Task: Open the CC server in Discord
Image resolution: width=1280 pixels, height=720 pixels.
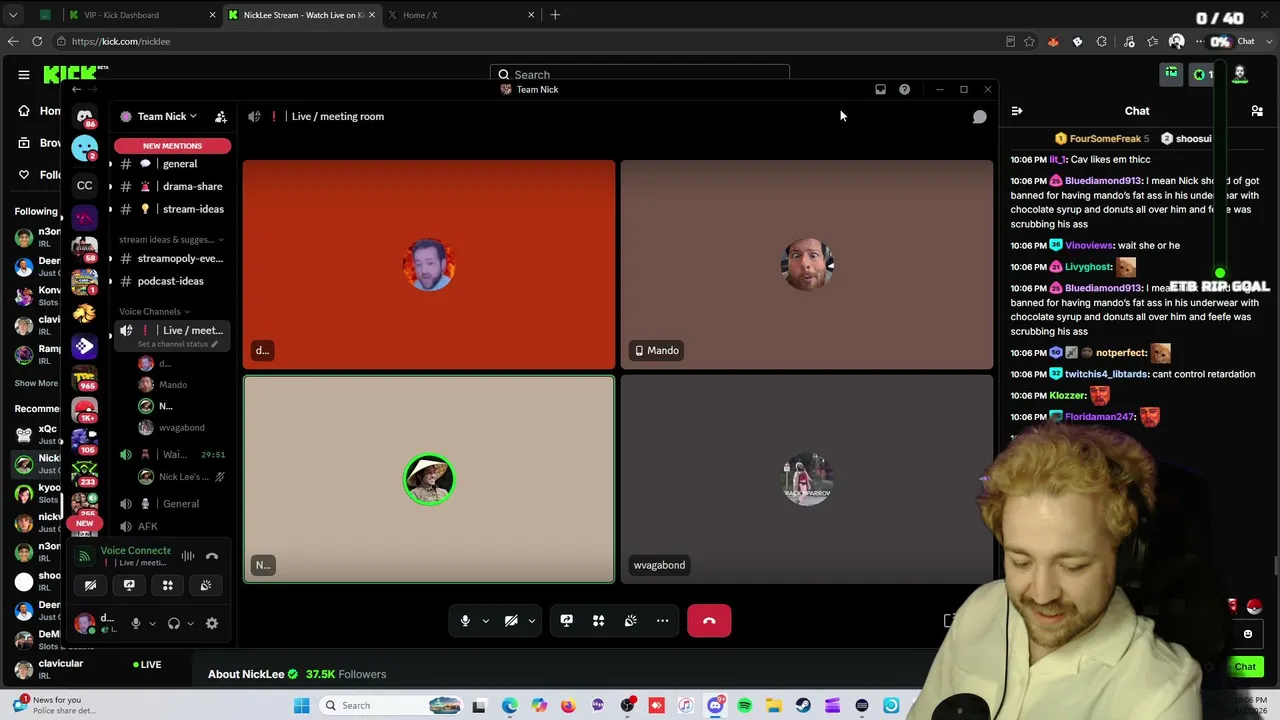Action: pyautogui.click(x=85, y=185)
